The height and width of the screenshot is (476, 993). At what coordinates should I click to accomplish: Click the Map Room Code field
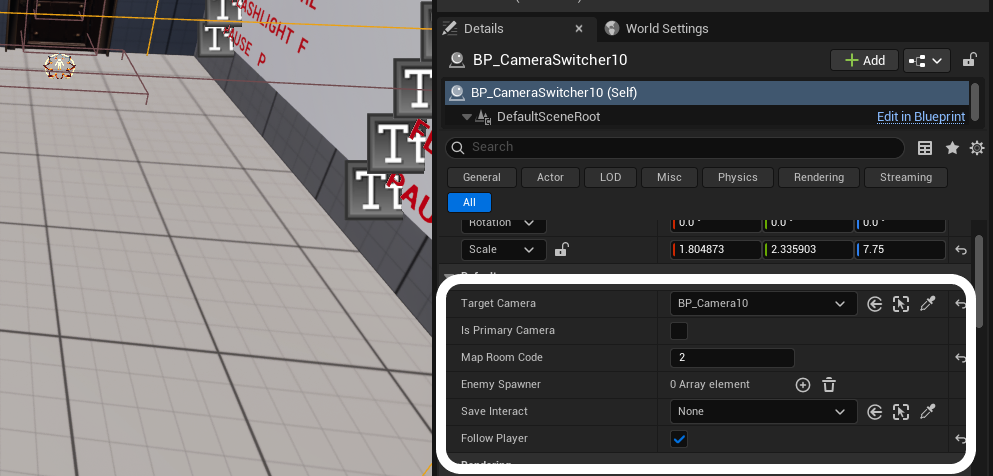pyautogui.click(x=732, y=358)
